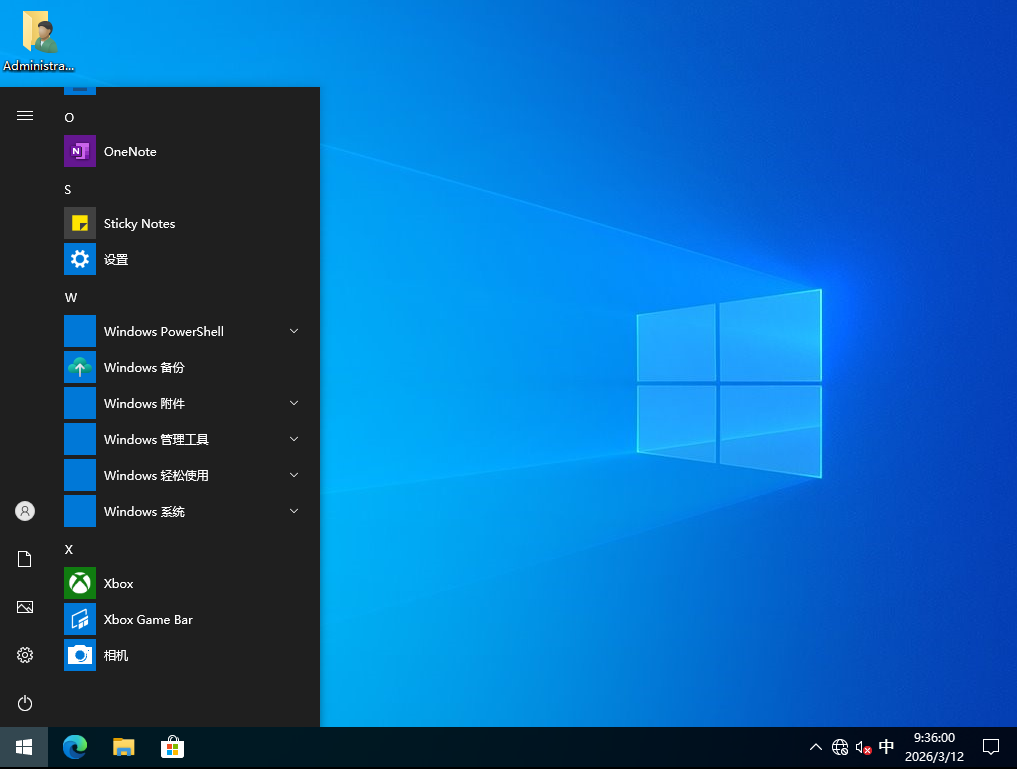This screenshot has width=1017, height=769.
Task: Expand the Windows 附件 group
Action: coord(293,403)
